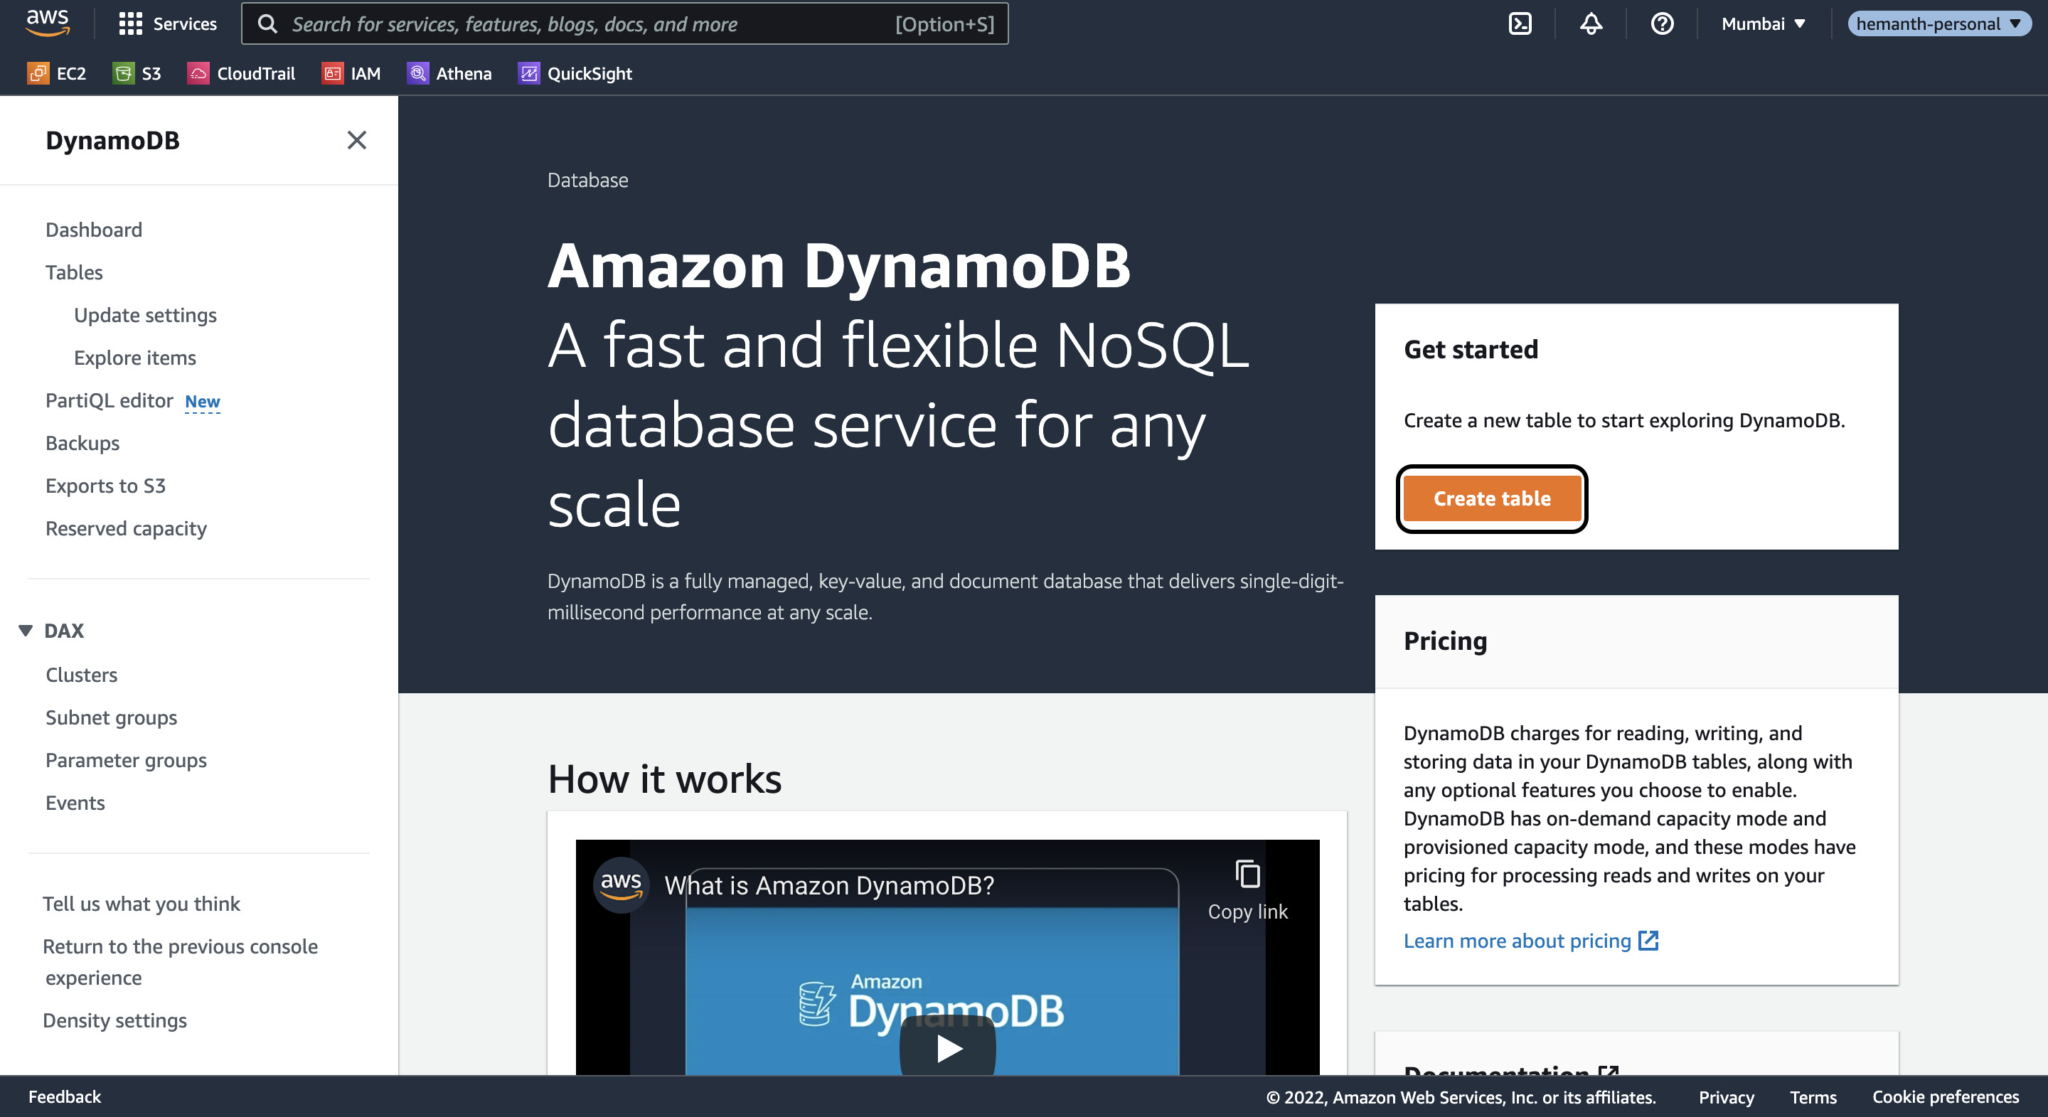Click the AWS home logo

point(46,23)
